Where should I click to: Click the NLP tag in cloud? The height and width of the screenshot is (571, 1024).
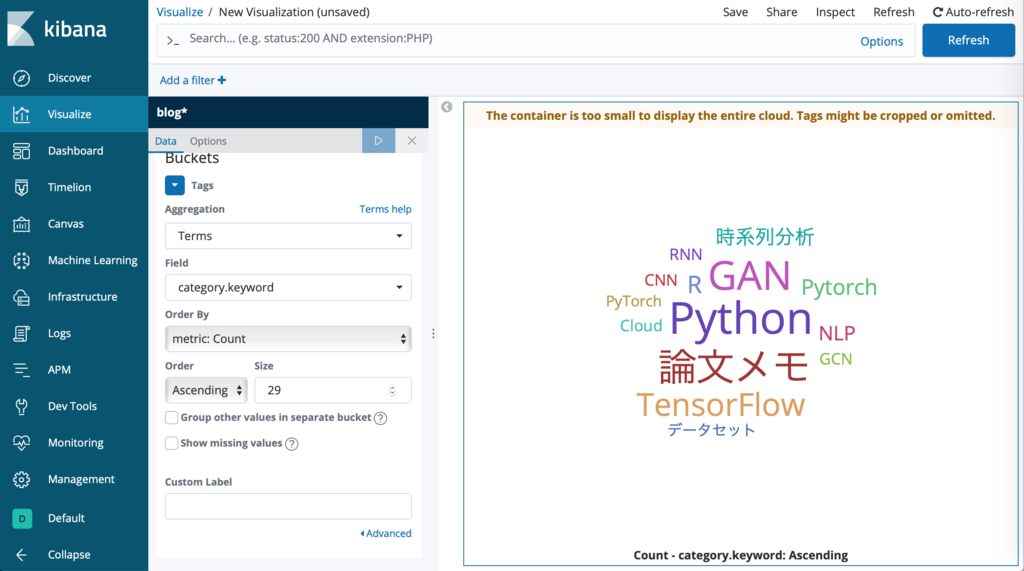point(837,333)
